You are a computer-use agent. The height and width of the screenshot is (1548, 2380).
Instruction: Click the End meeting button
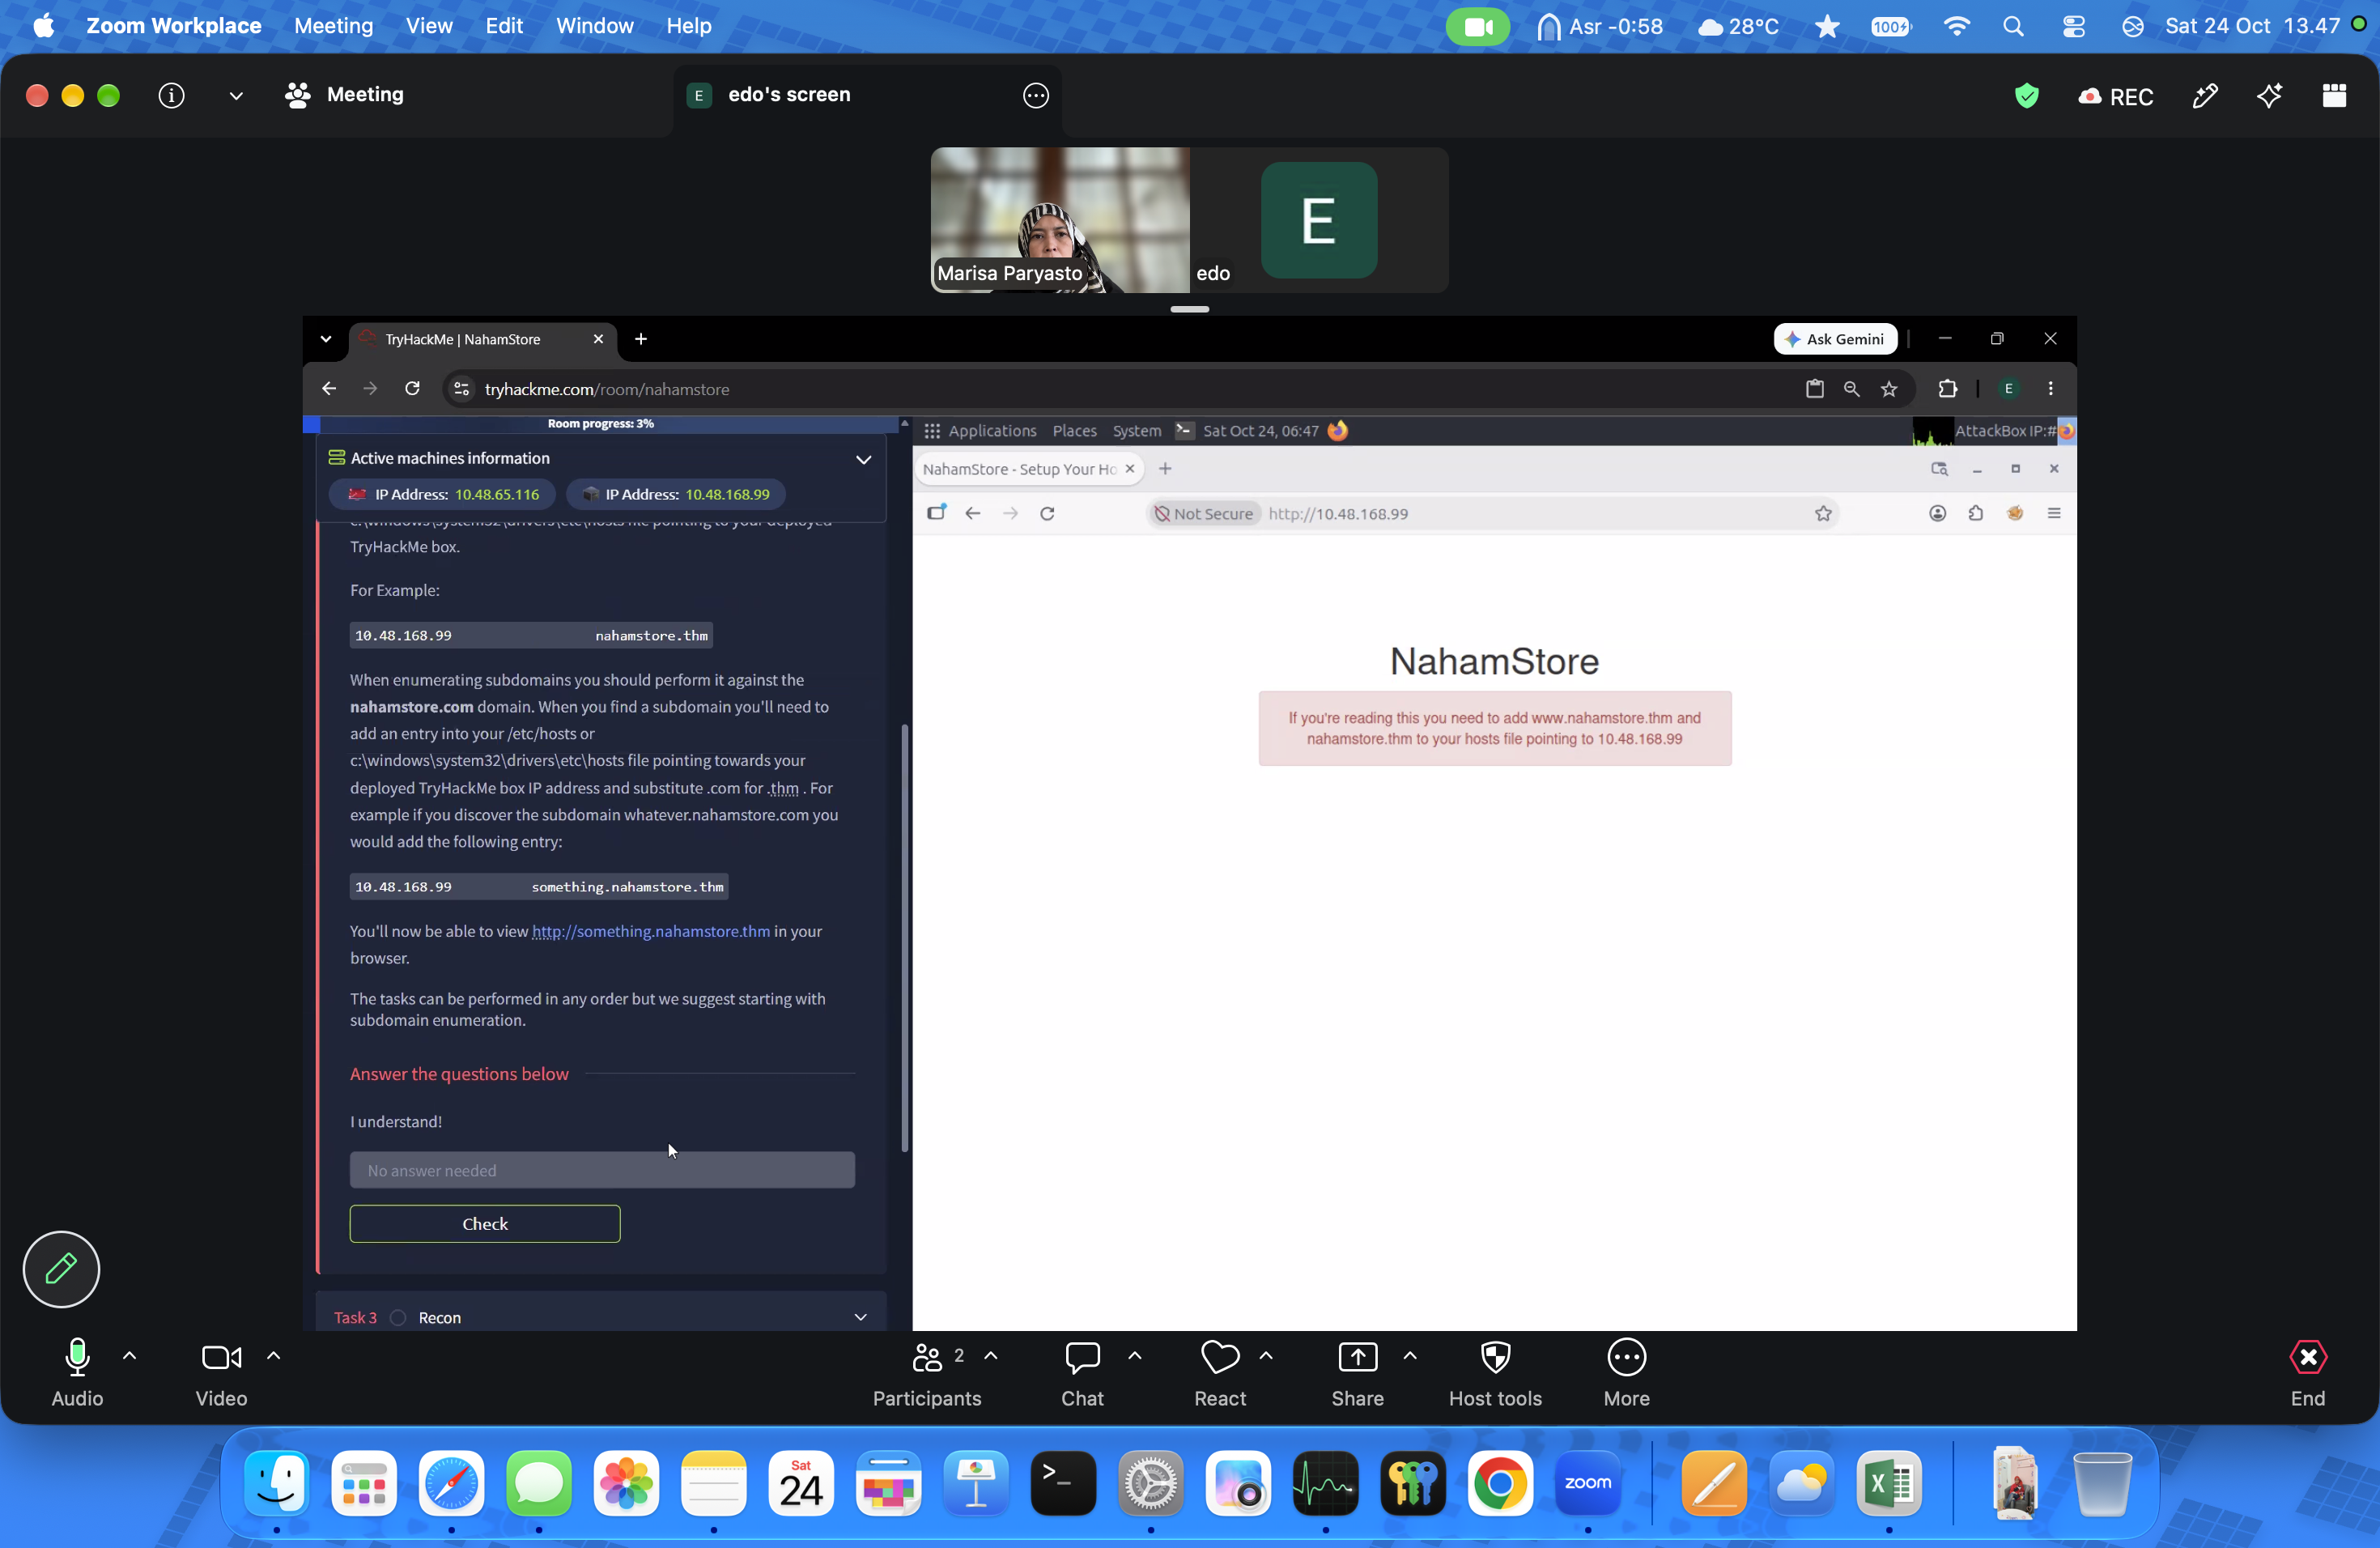click(x=2308, y=1373)
